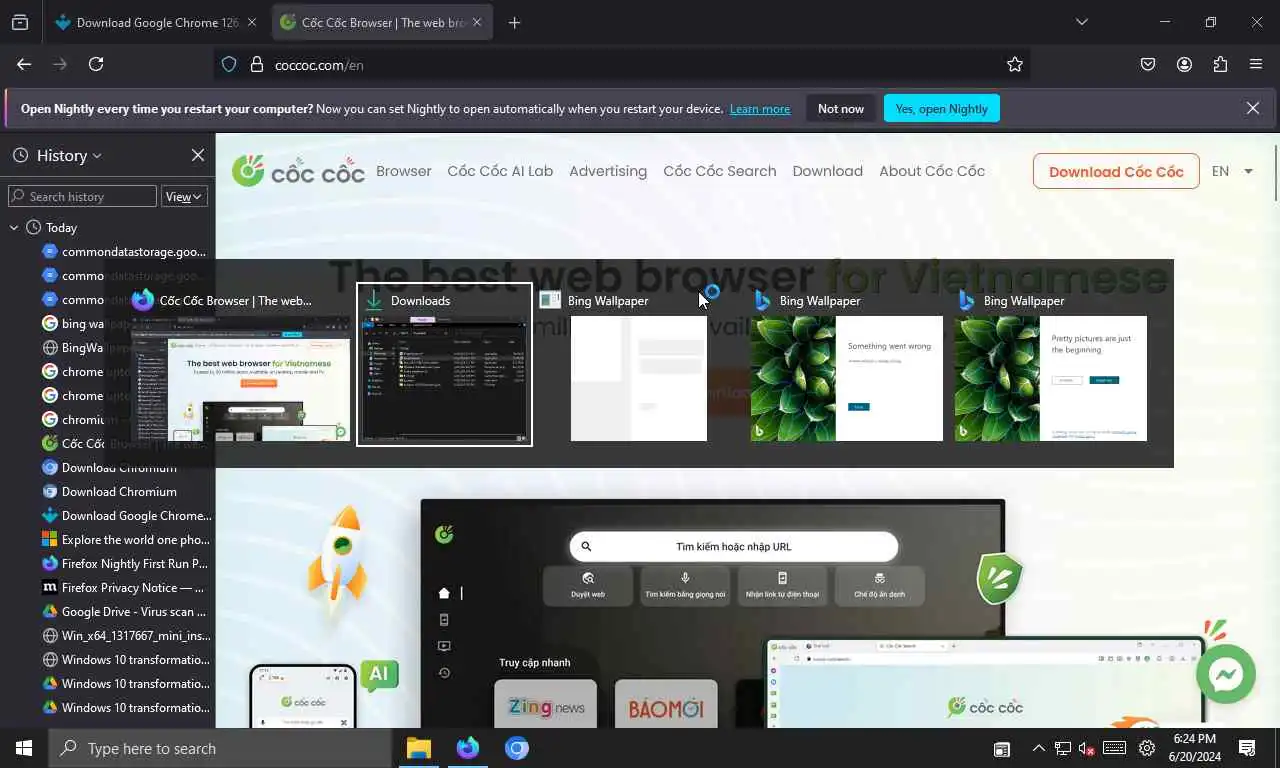Click the Not now button
1280x768 pixels.
coord(840,108)
